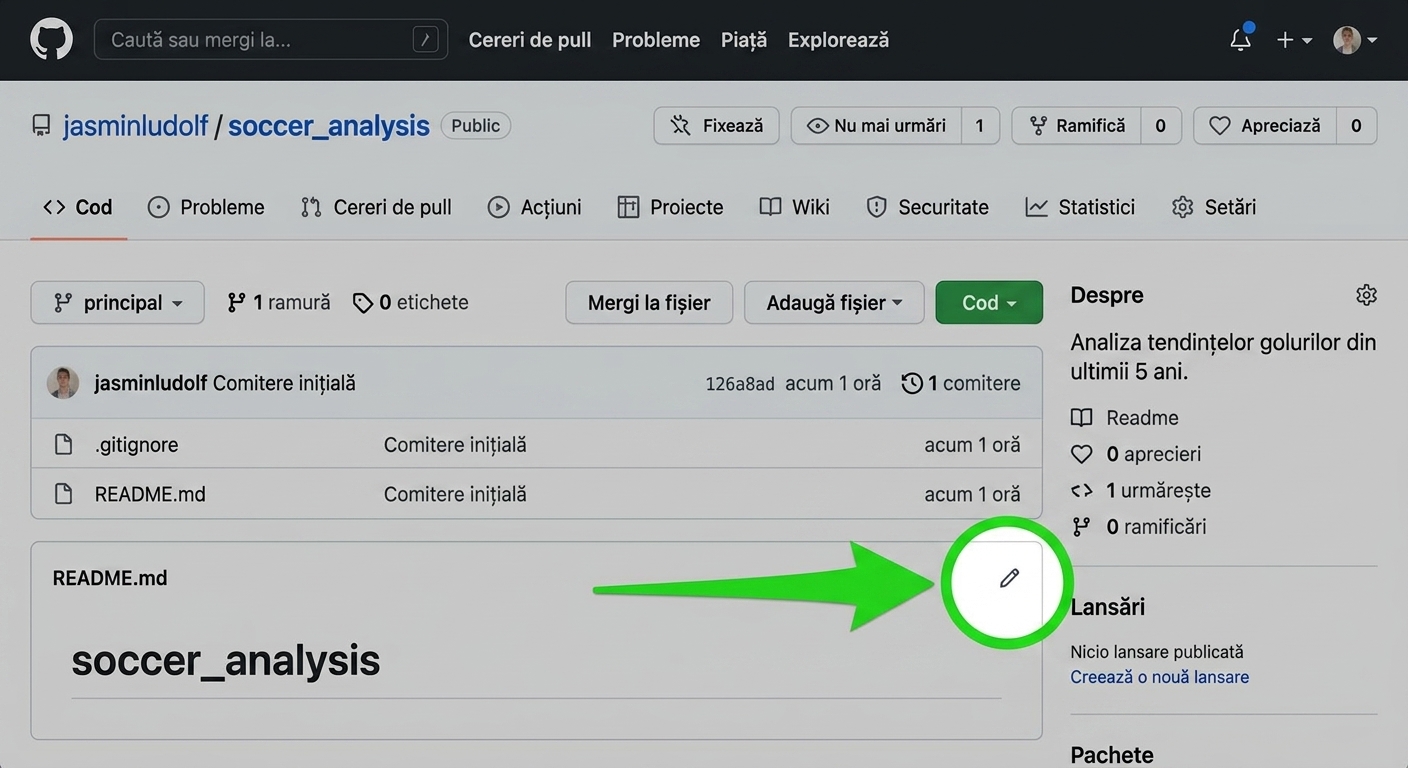Expand the green Cod dropdown
This screenshot has height=768, width=1408.
point(989,302)
